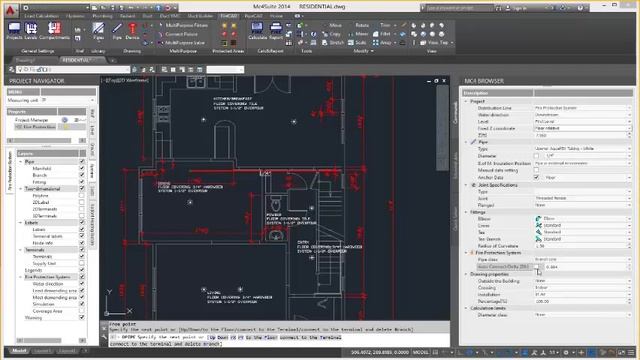Toggle the Legends layer checkbox
Viewport: 640px width, 360px height.
(82, 270)
